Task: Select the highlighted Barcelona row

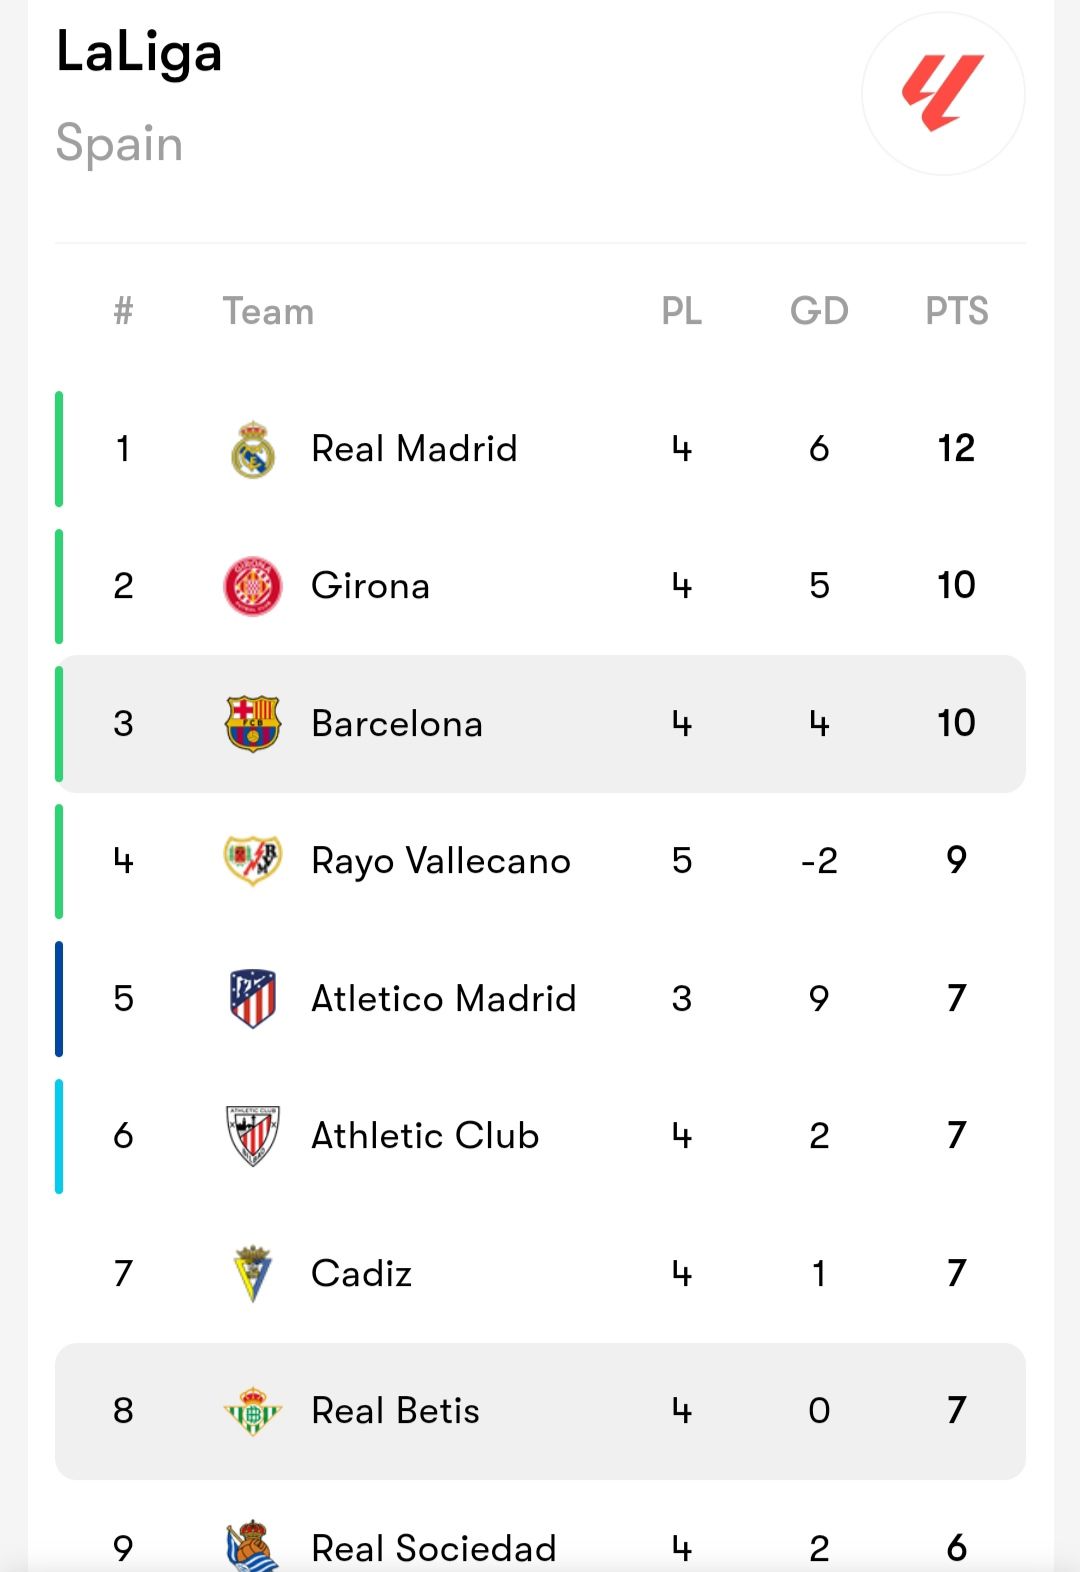Action: [540, 724]
